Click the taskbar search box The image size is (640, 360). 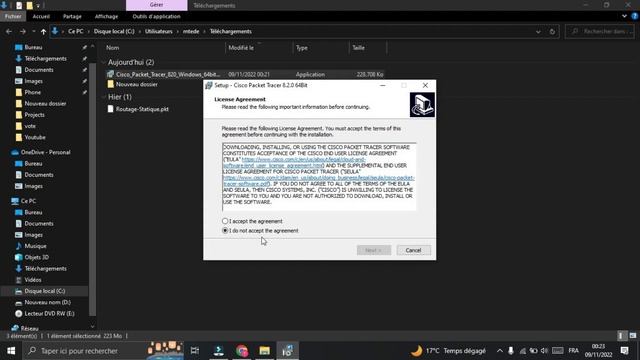click(103, 351)
